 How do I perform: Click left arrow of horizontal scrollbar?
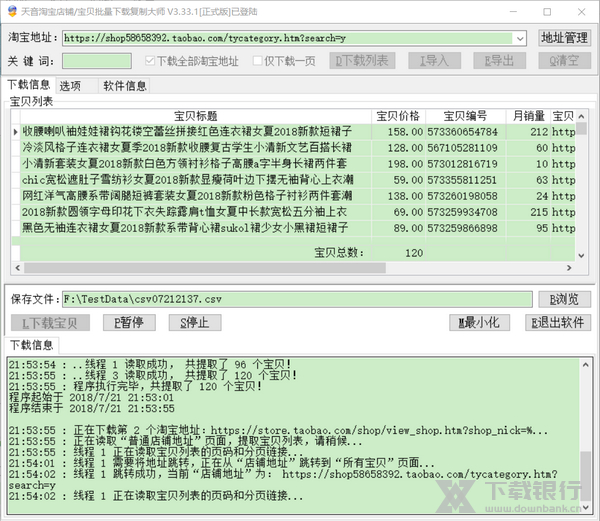18,268
